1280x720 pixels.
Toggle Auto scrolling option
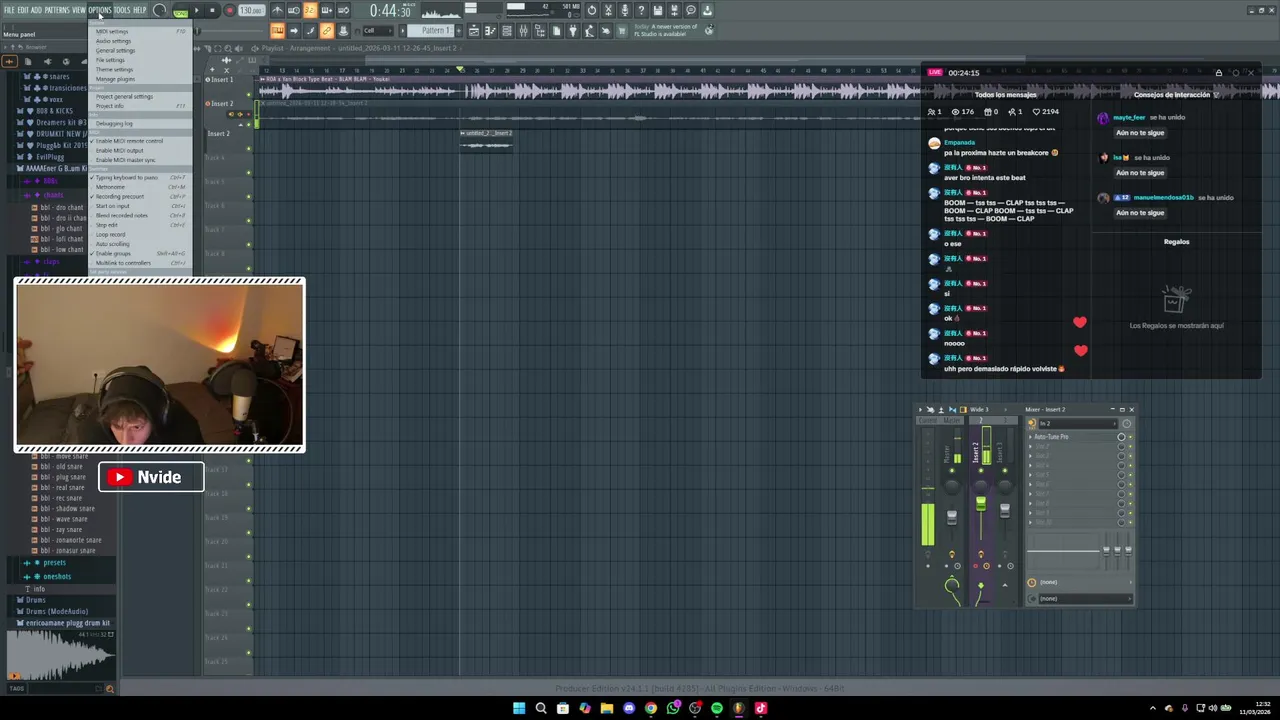140,244
